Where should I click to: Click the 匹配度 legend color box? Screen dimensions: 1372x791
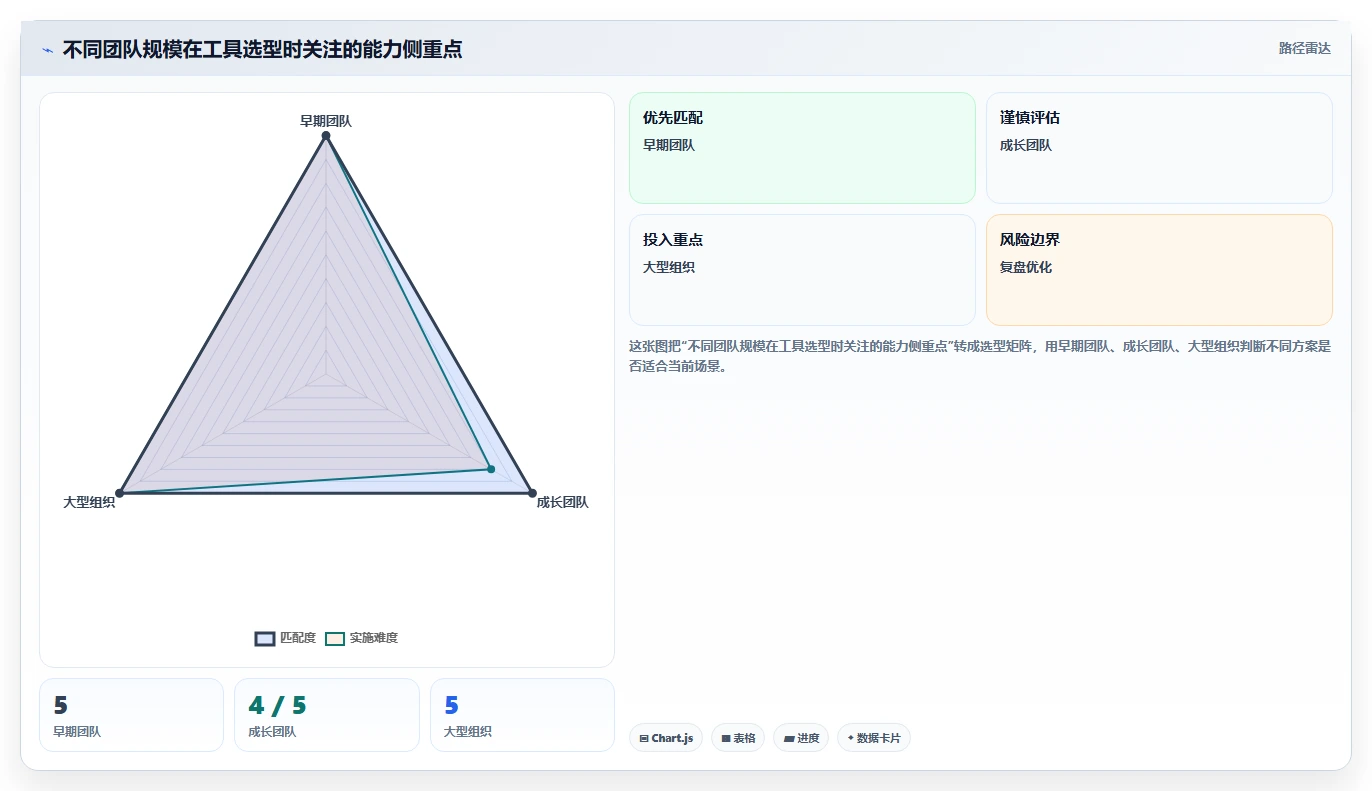click(x=265, y=639)
